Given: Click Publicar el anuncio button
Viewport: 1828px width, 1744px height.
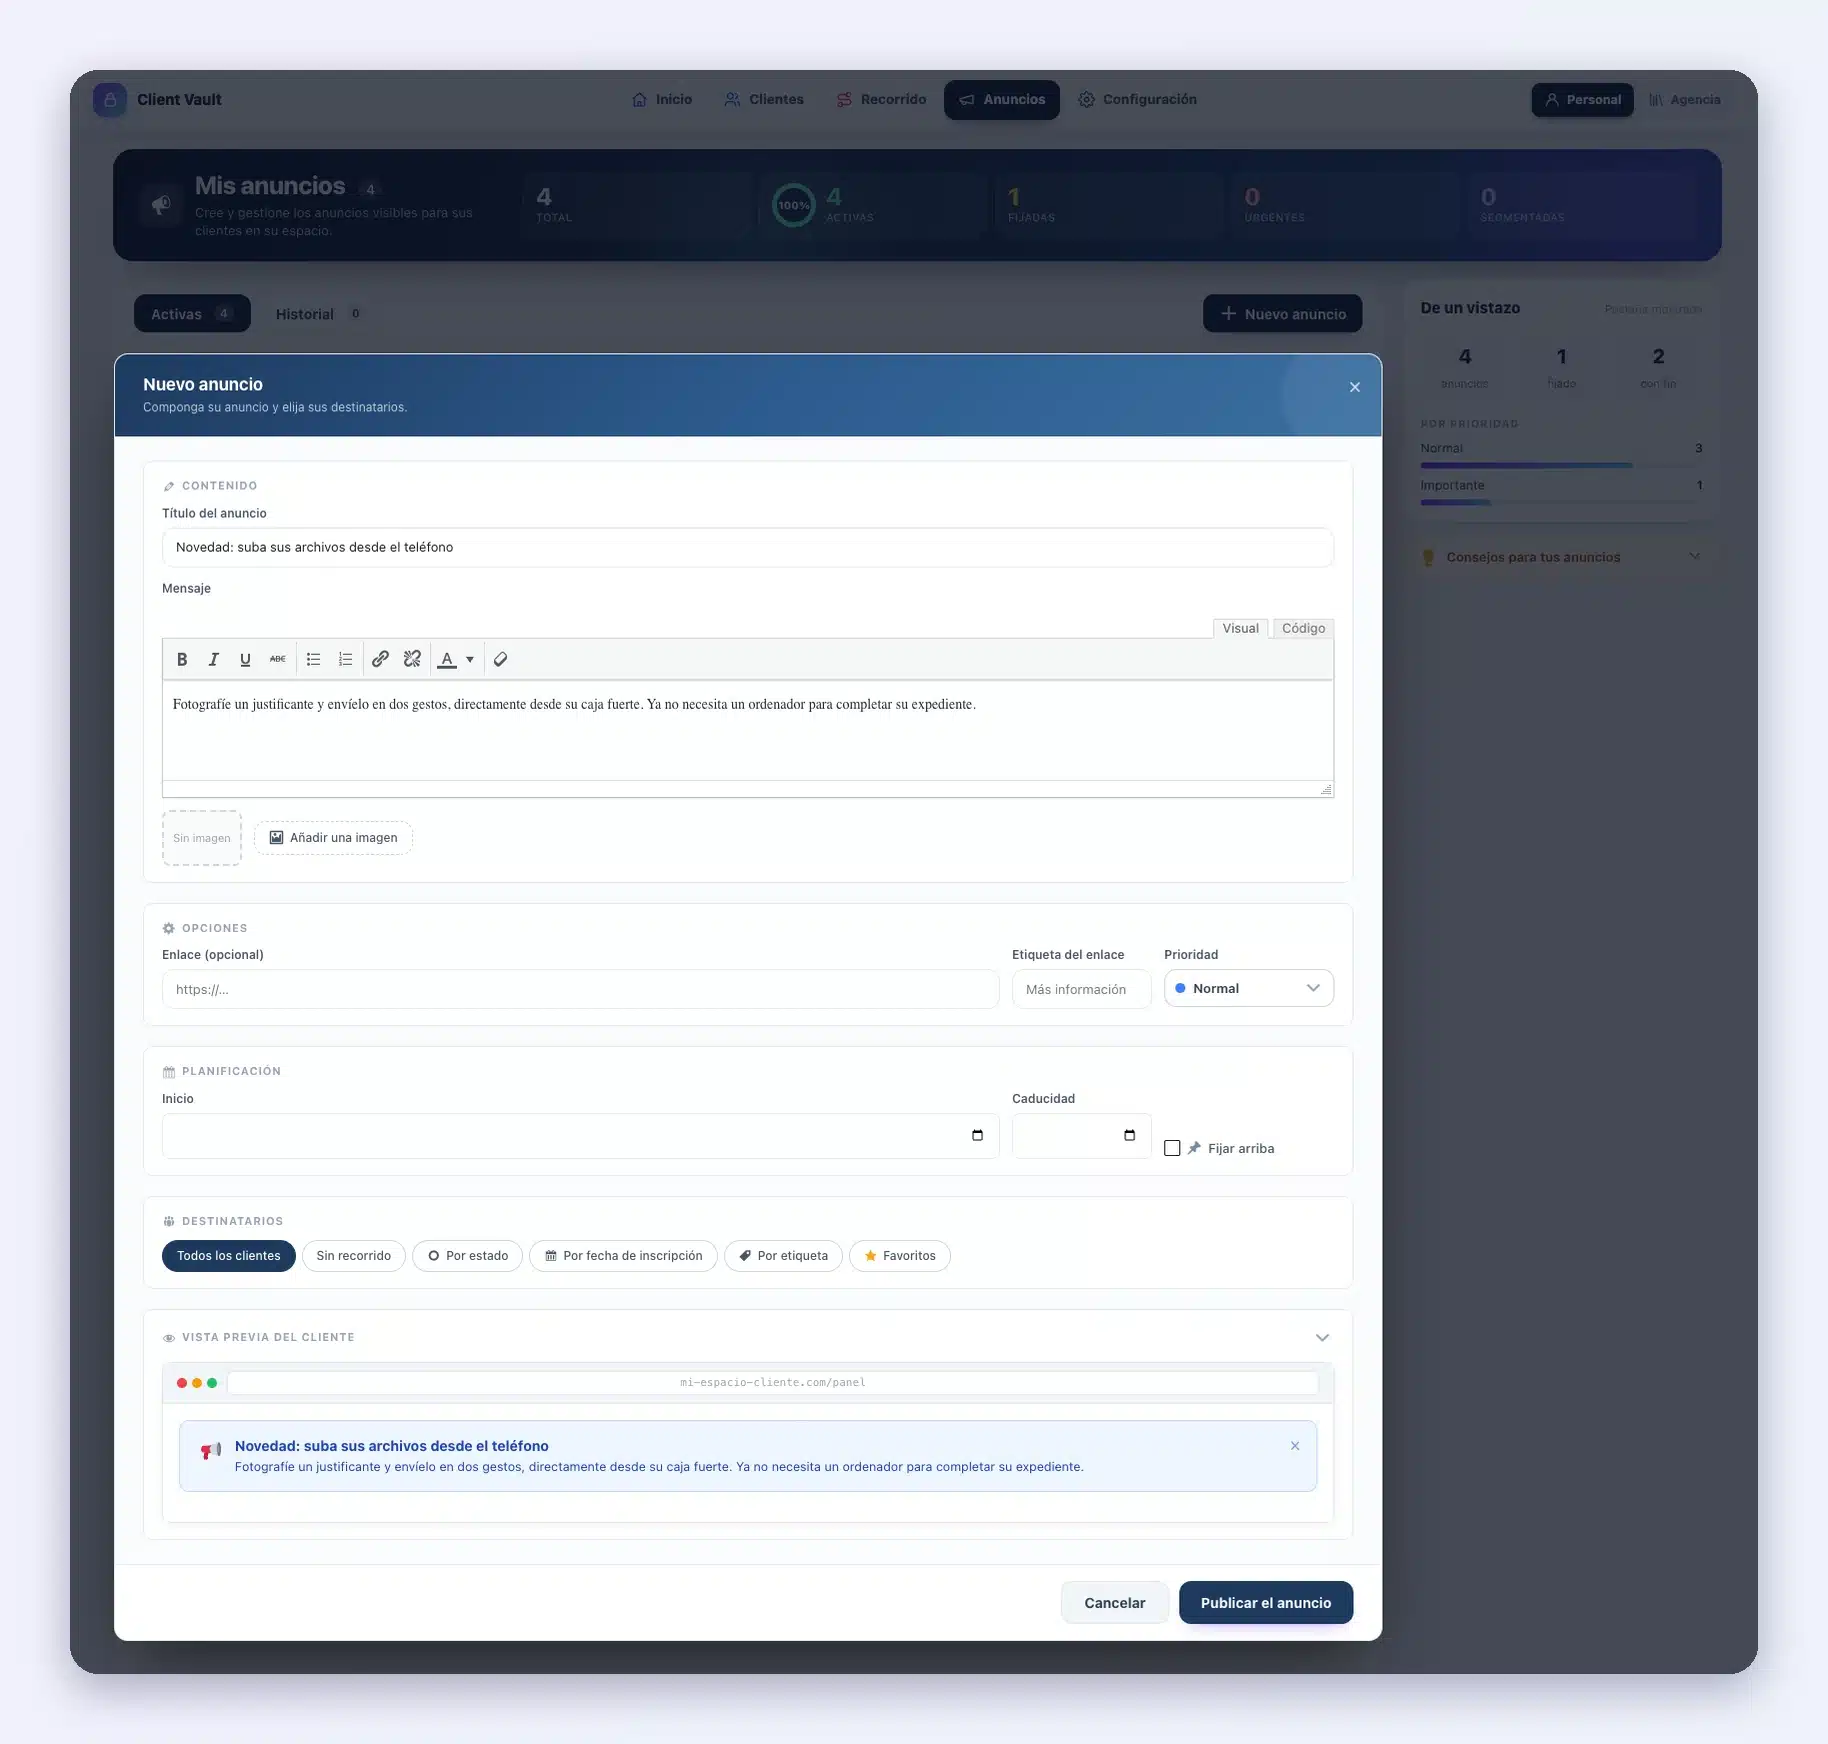Looking at the screenshot, I should click(x=1266, y=1602).
